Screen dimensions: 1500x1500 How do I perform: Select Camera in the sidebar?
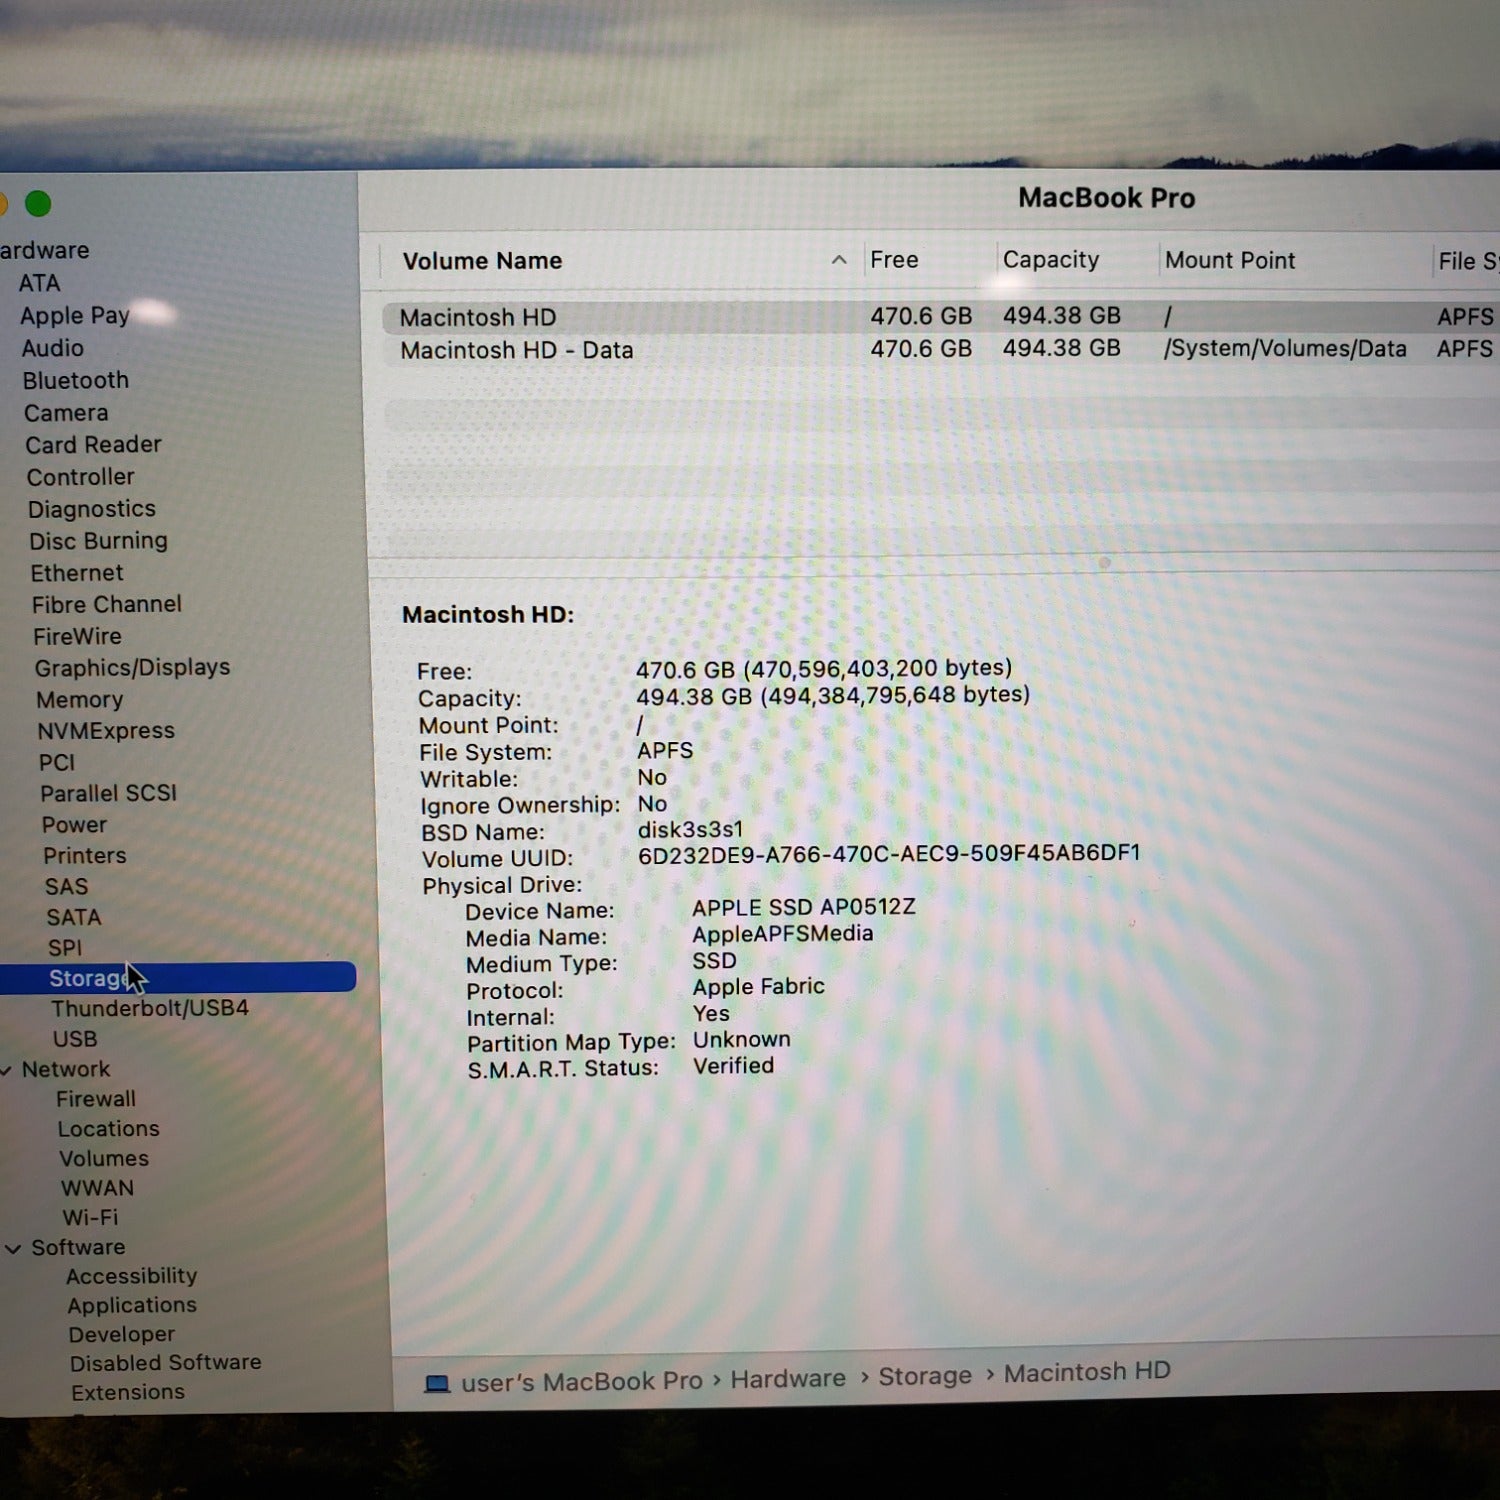click(66, 413)
